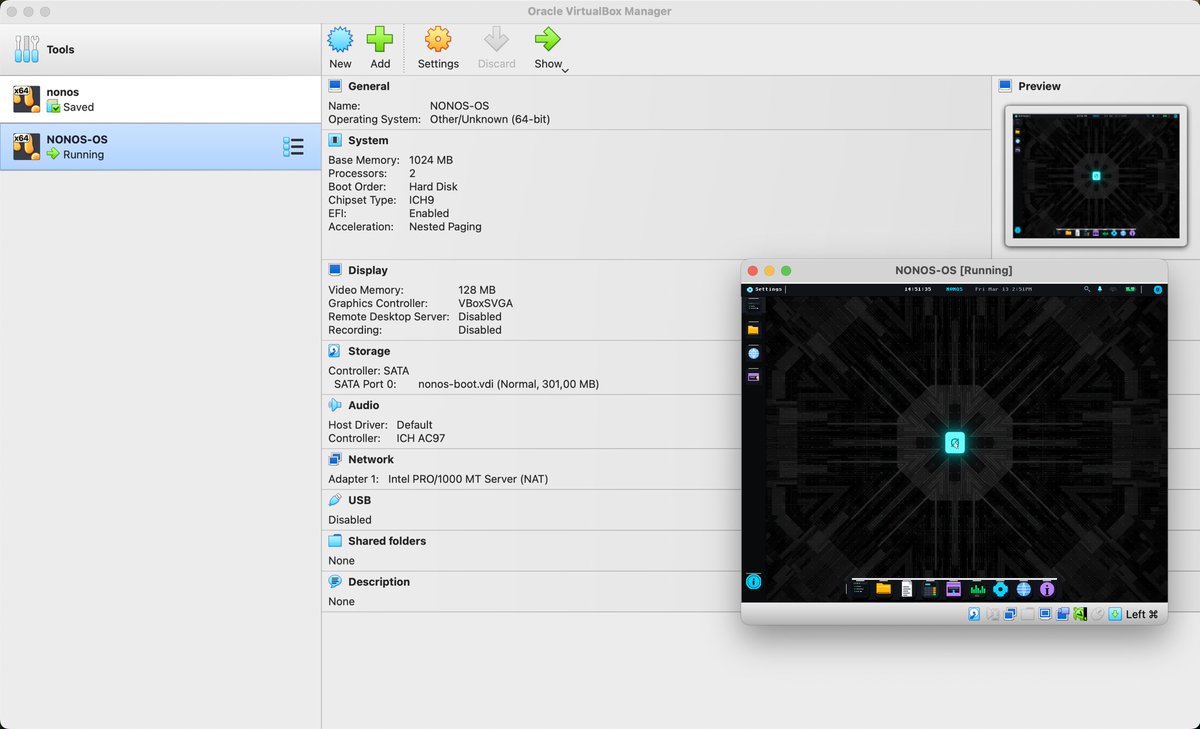Click nonos-boot.vdi on SATA Port 0
The height and width of the screenshot is (729, 1200).
click(508, 384)
